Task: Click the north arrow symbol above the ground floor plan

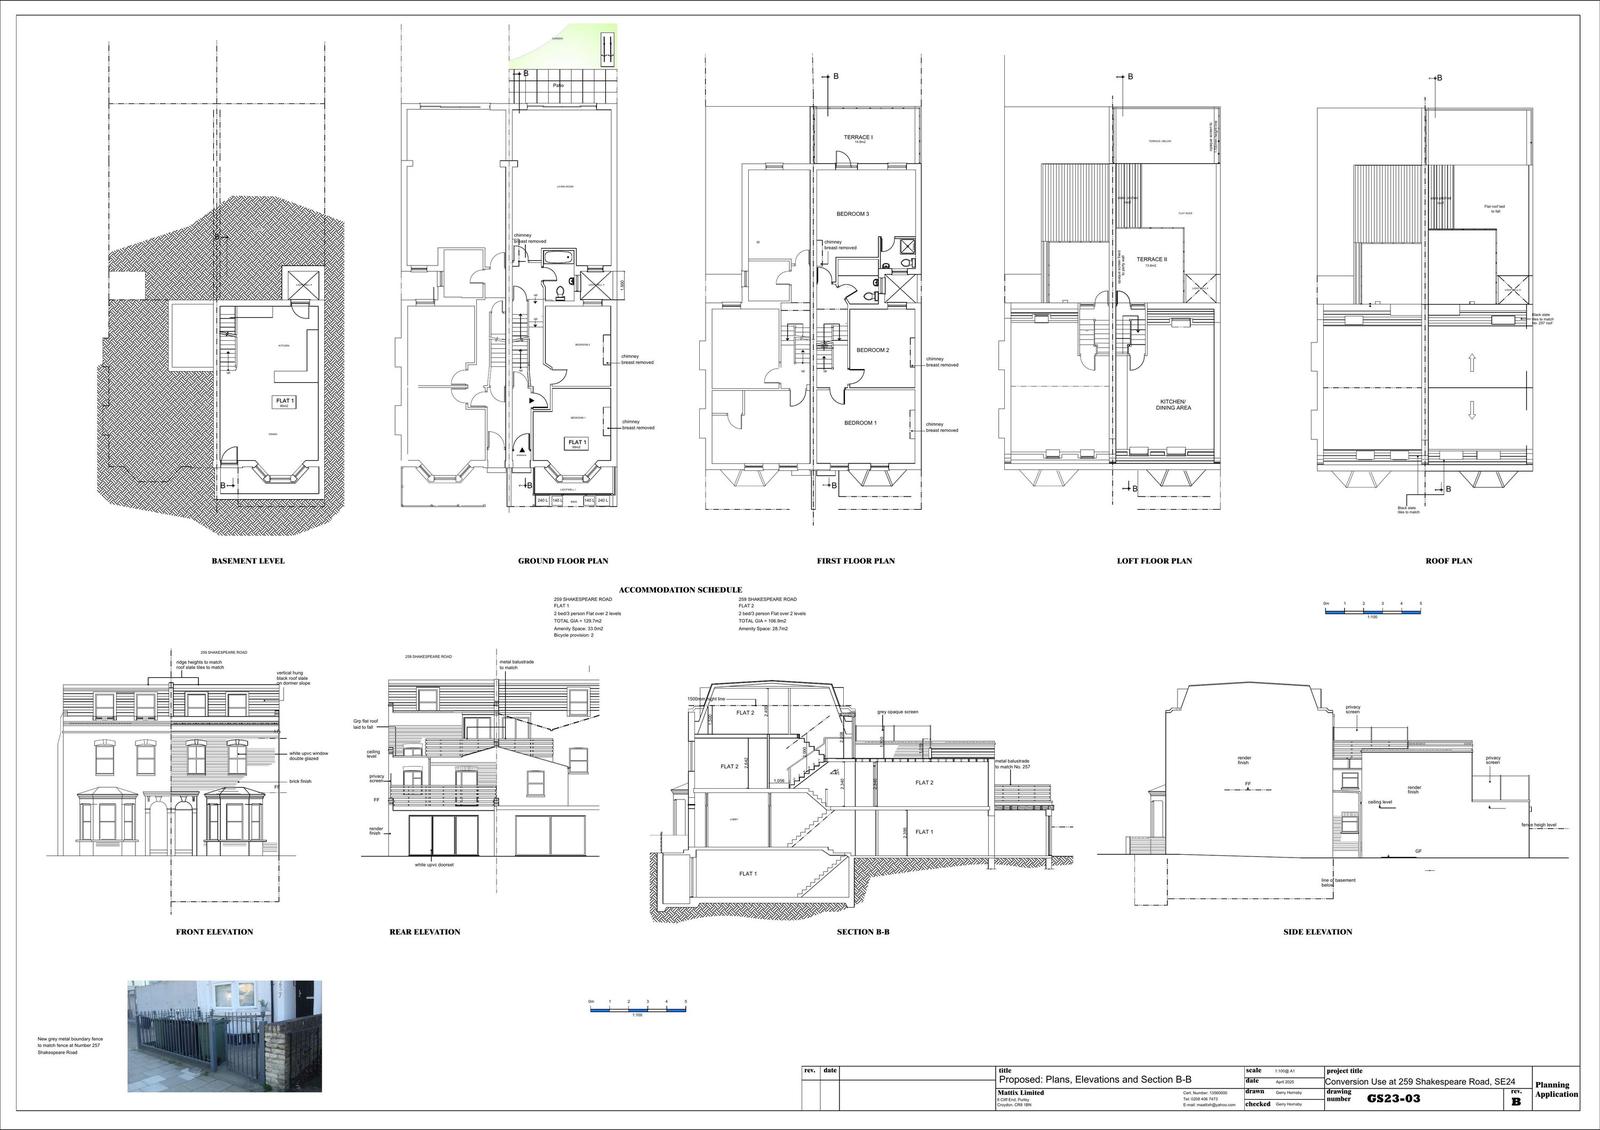Action: [x=605, y=50]
